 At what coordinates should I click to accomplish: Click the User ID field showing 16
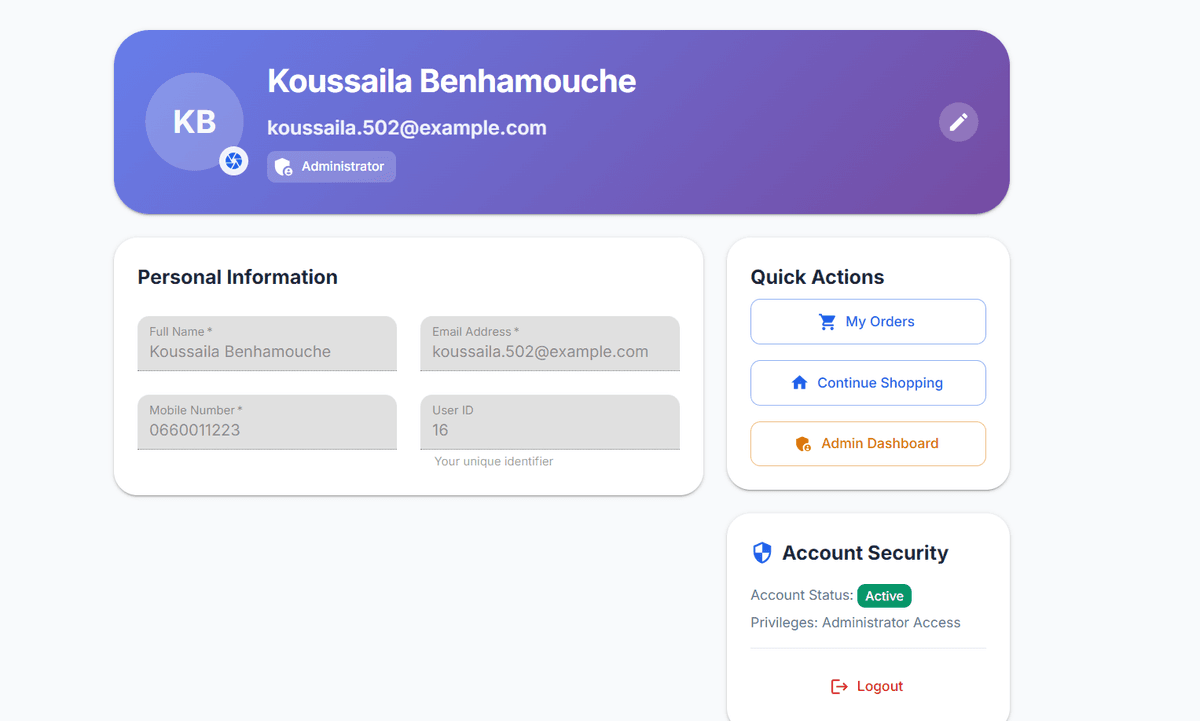click(549, 430)
